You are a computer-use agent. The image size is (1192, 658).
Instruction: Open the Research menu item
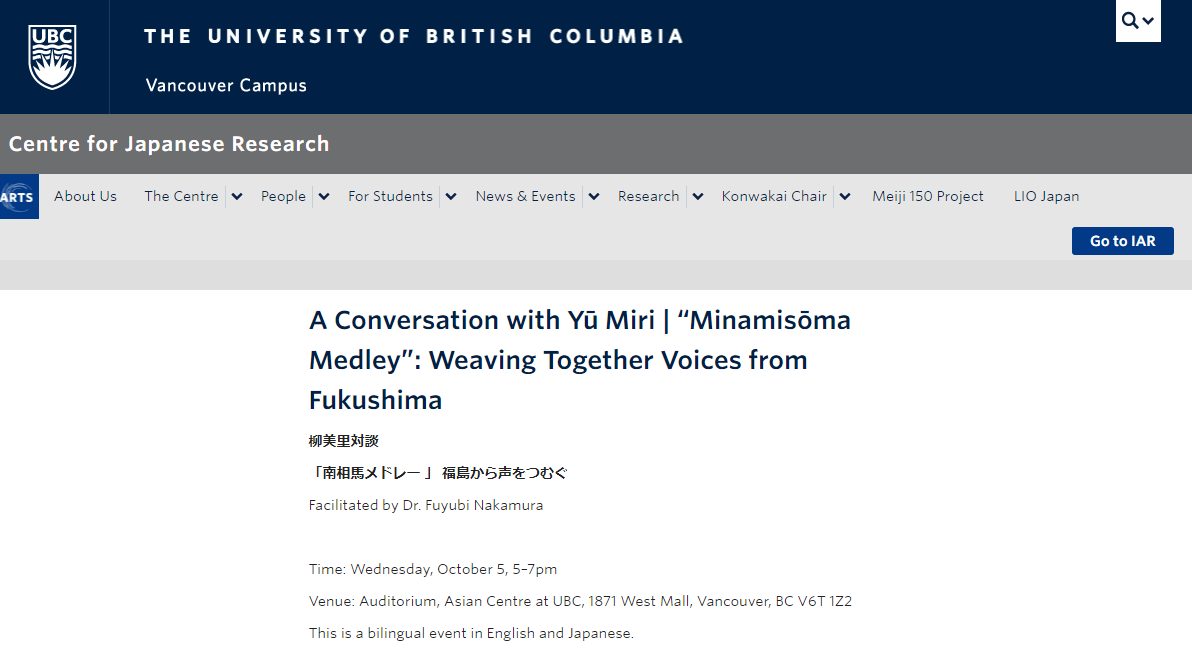click(648, 196)
